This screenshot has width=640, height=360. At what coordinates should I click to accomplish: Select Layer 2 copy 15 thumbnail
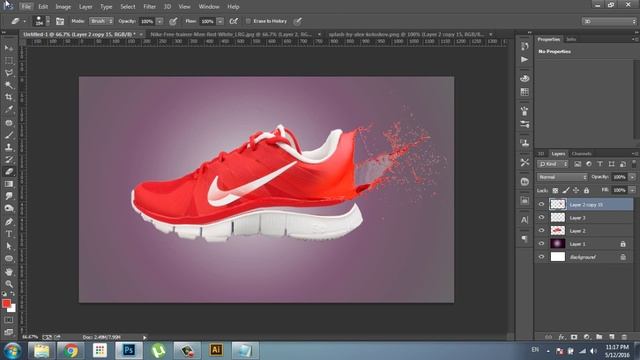[x=558, y=204]
